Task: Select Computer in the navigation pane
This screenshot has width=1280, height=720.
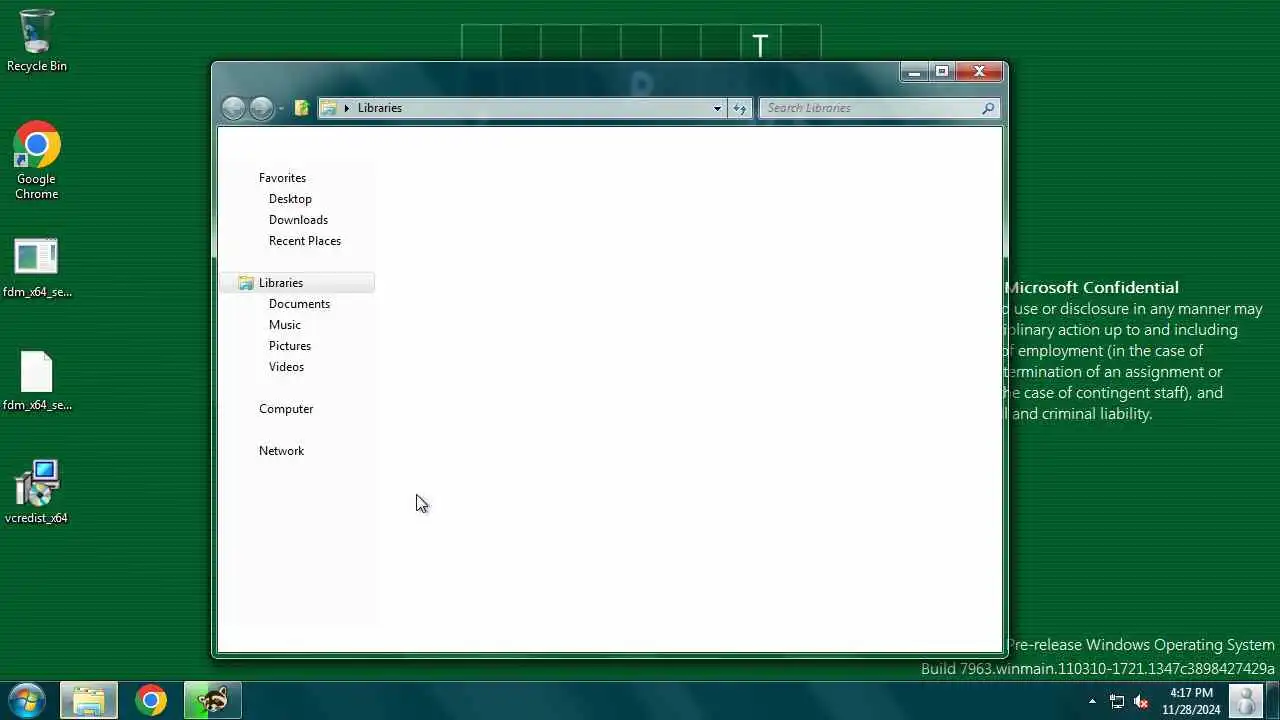Action: click(286, 409)
